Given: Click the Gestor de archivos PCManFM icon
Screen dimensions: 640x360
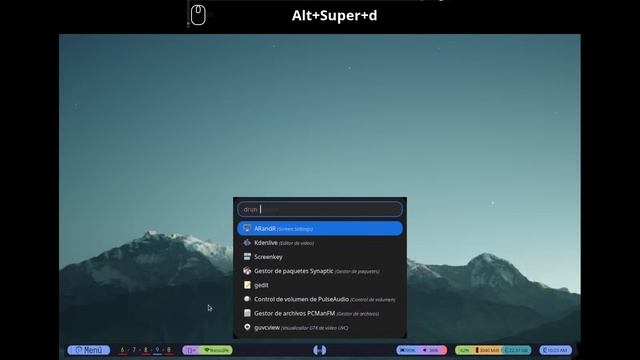Looking at the screenshot, I should coord(247,313).
